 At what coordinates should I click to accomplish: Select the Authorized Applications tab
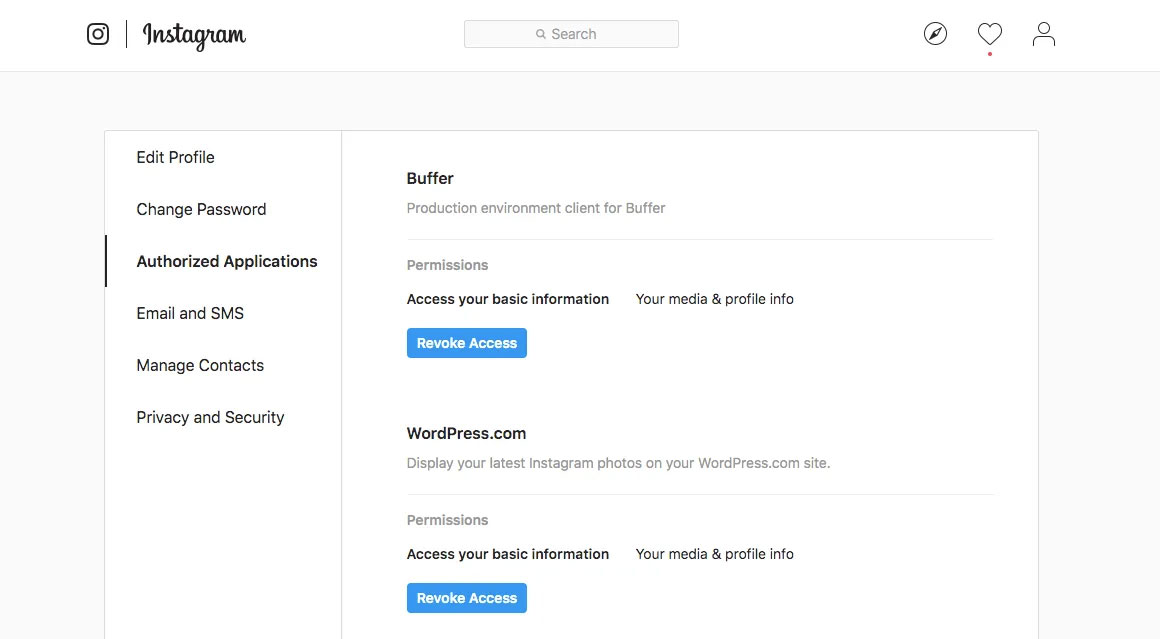click(x=227, y=261)
